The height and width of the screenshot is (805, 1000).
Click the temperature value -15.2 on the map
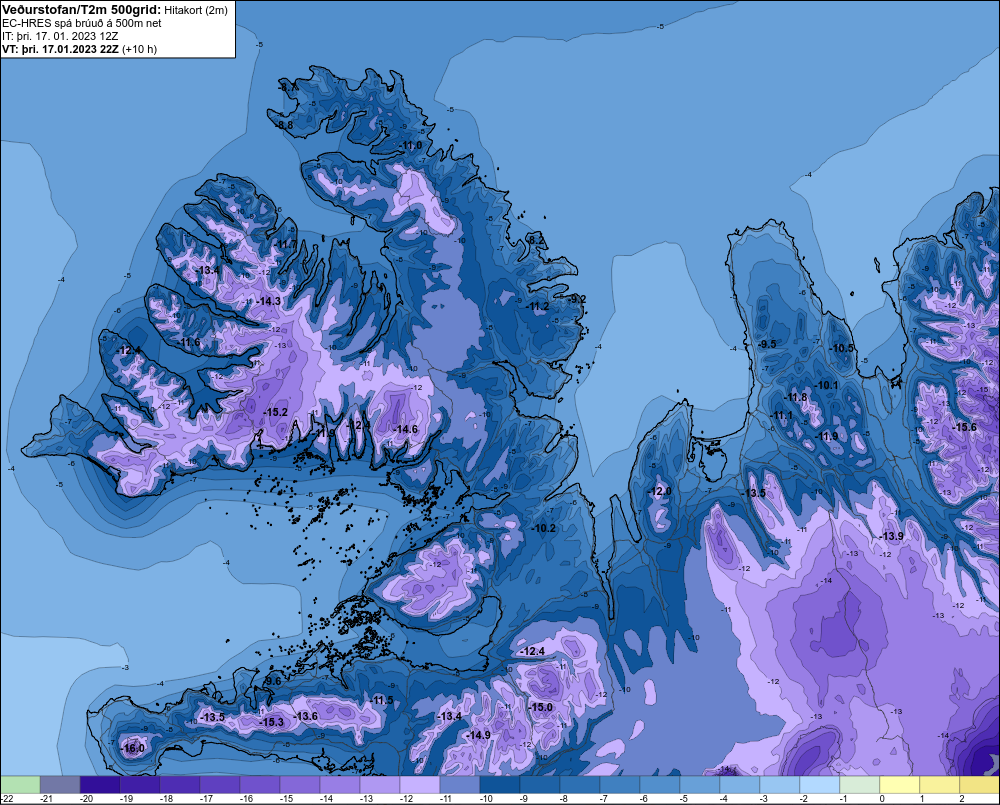click(276, 412)
